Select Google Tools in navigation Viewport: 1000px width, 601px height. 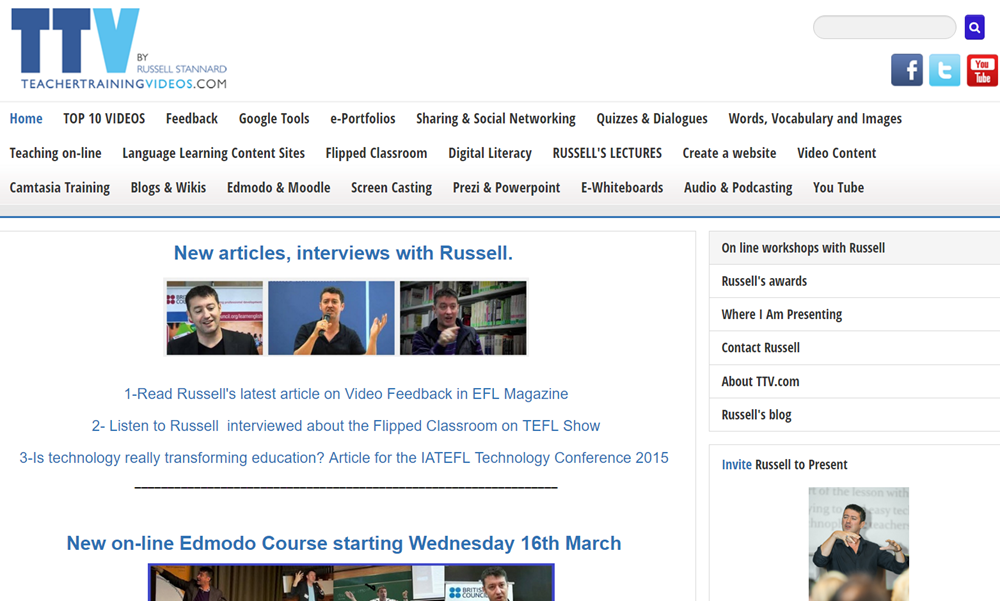[274, 119]
